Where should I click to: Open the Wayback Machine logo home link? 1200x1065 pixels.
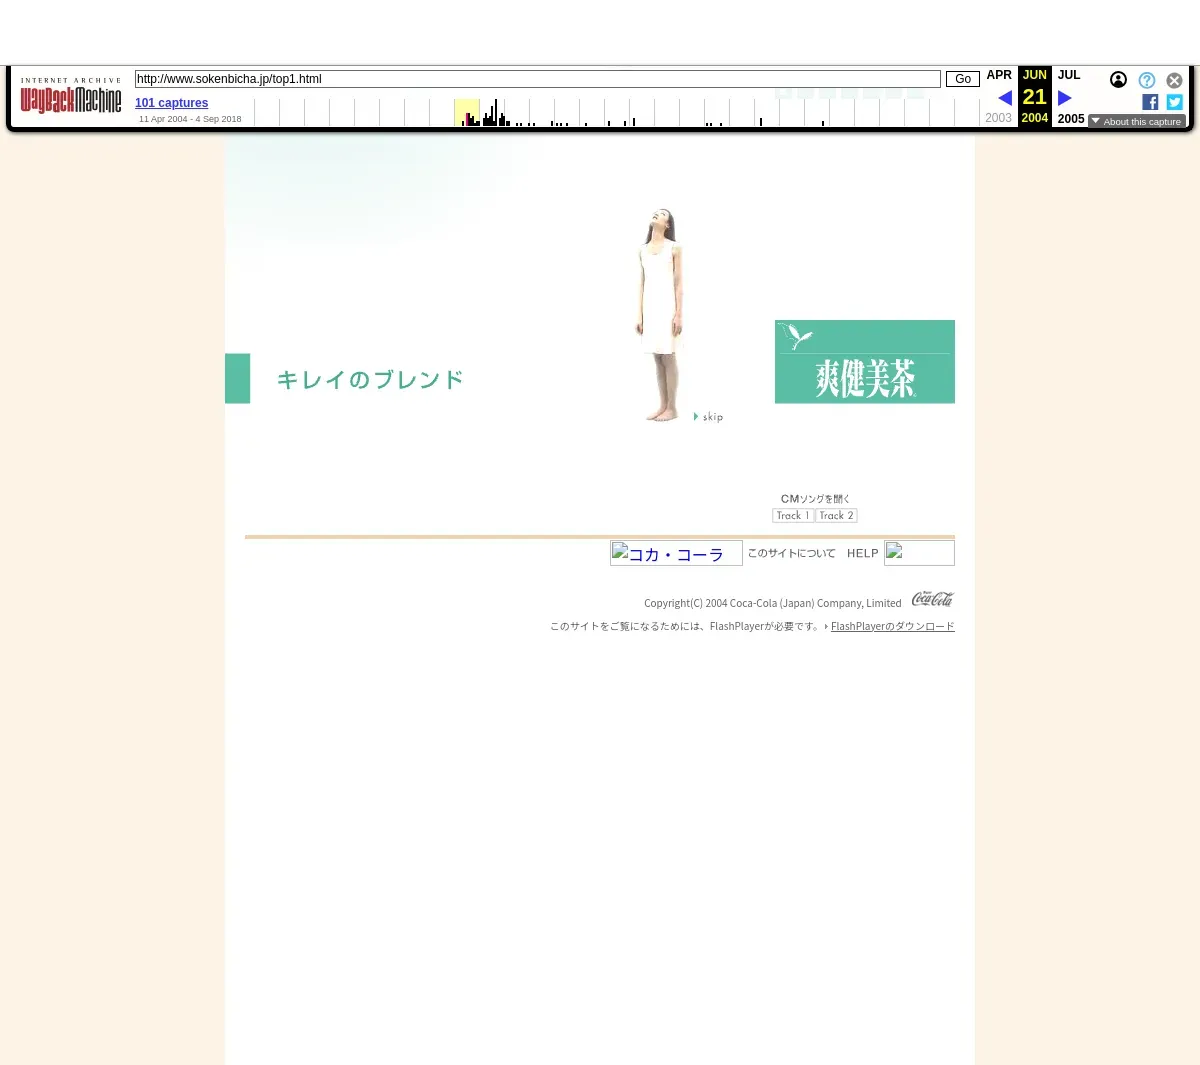pos(71,96)
